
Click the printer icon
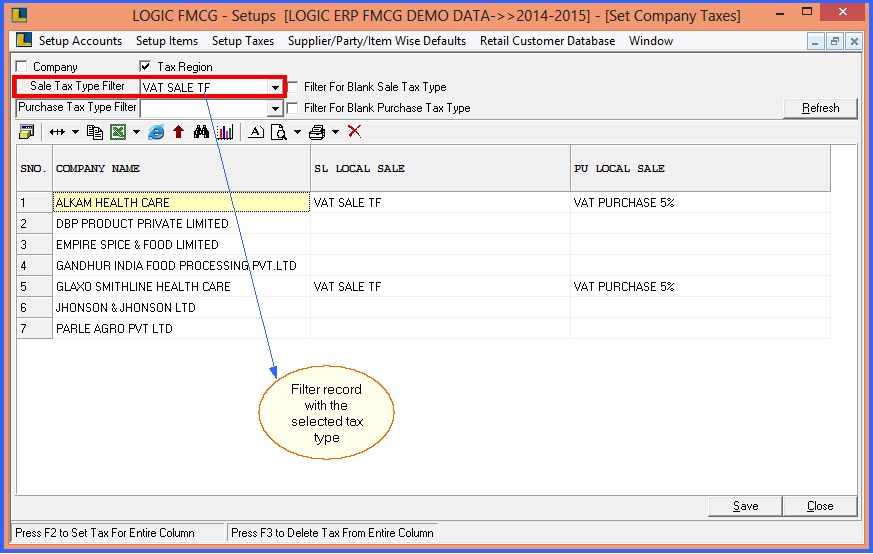pos(317,132)
